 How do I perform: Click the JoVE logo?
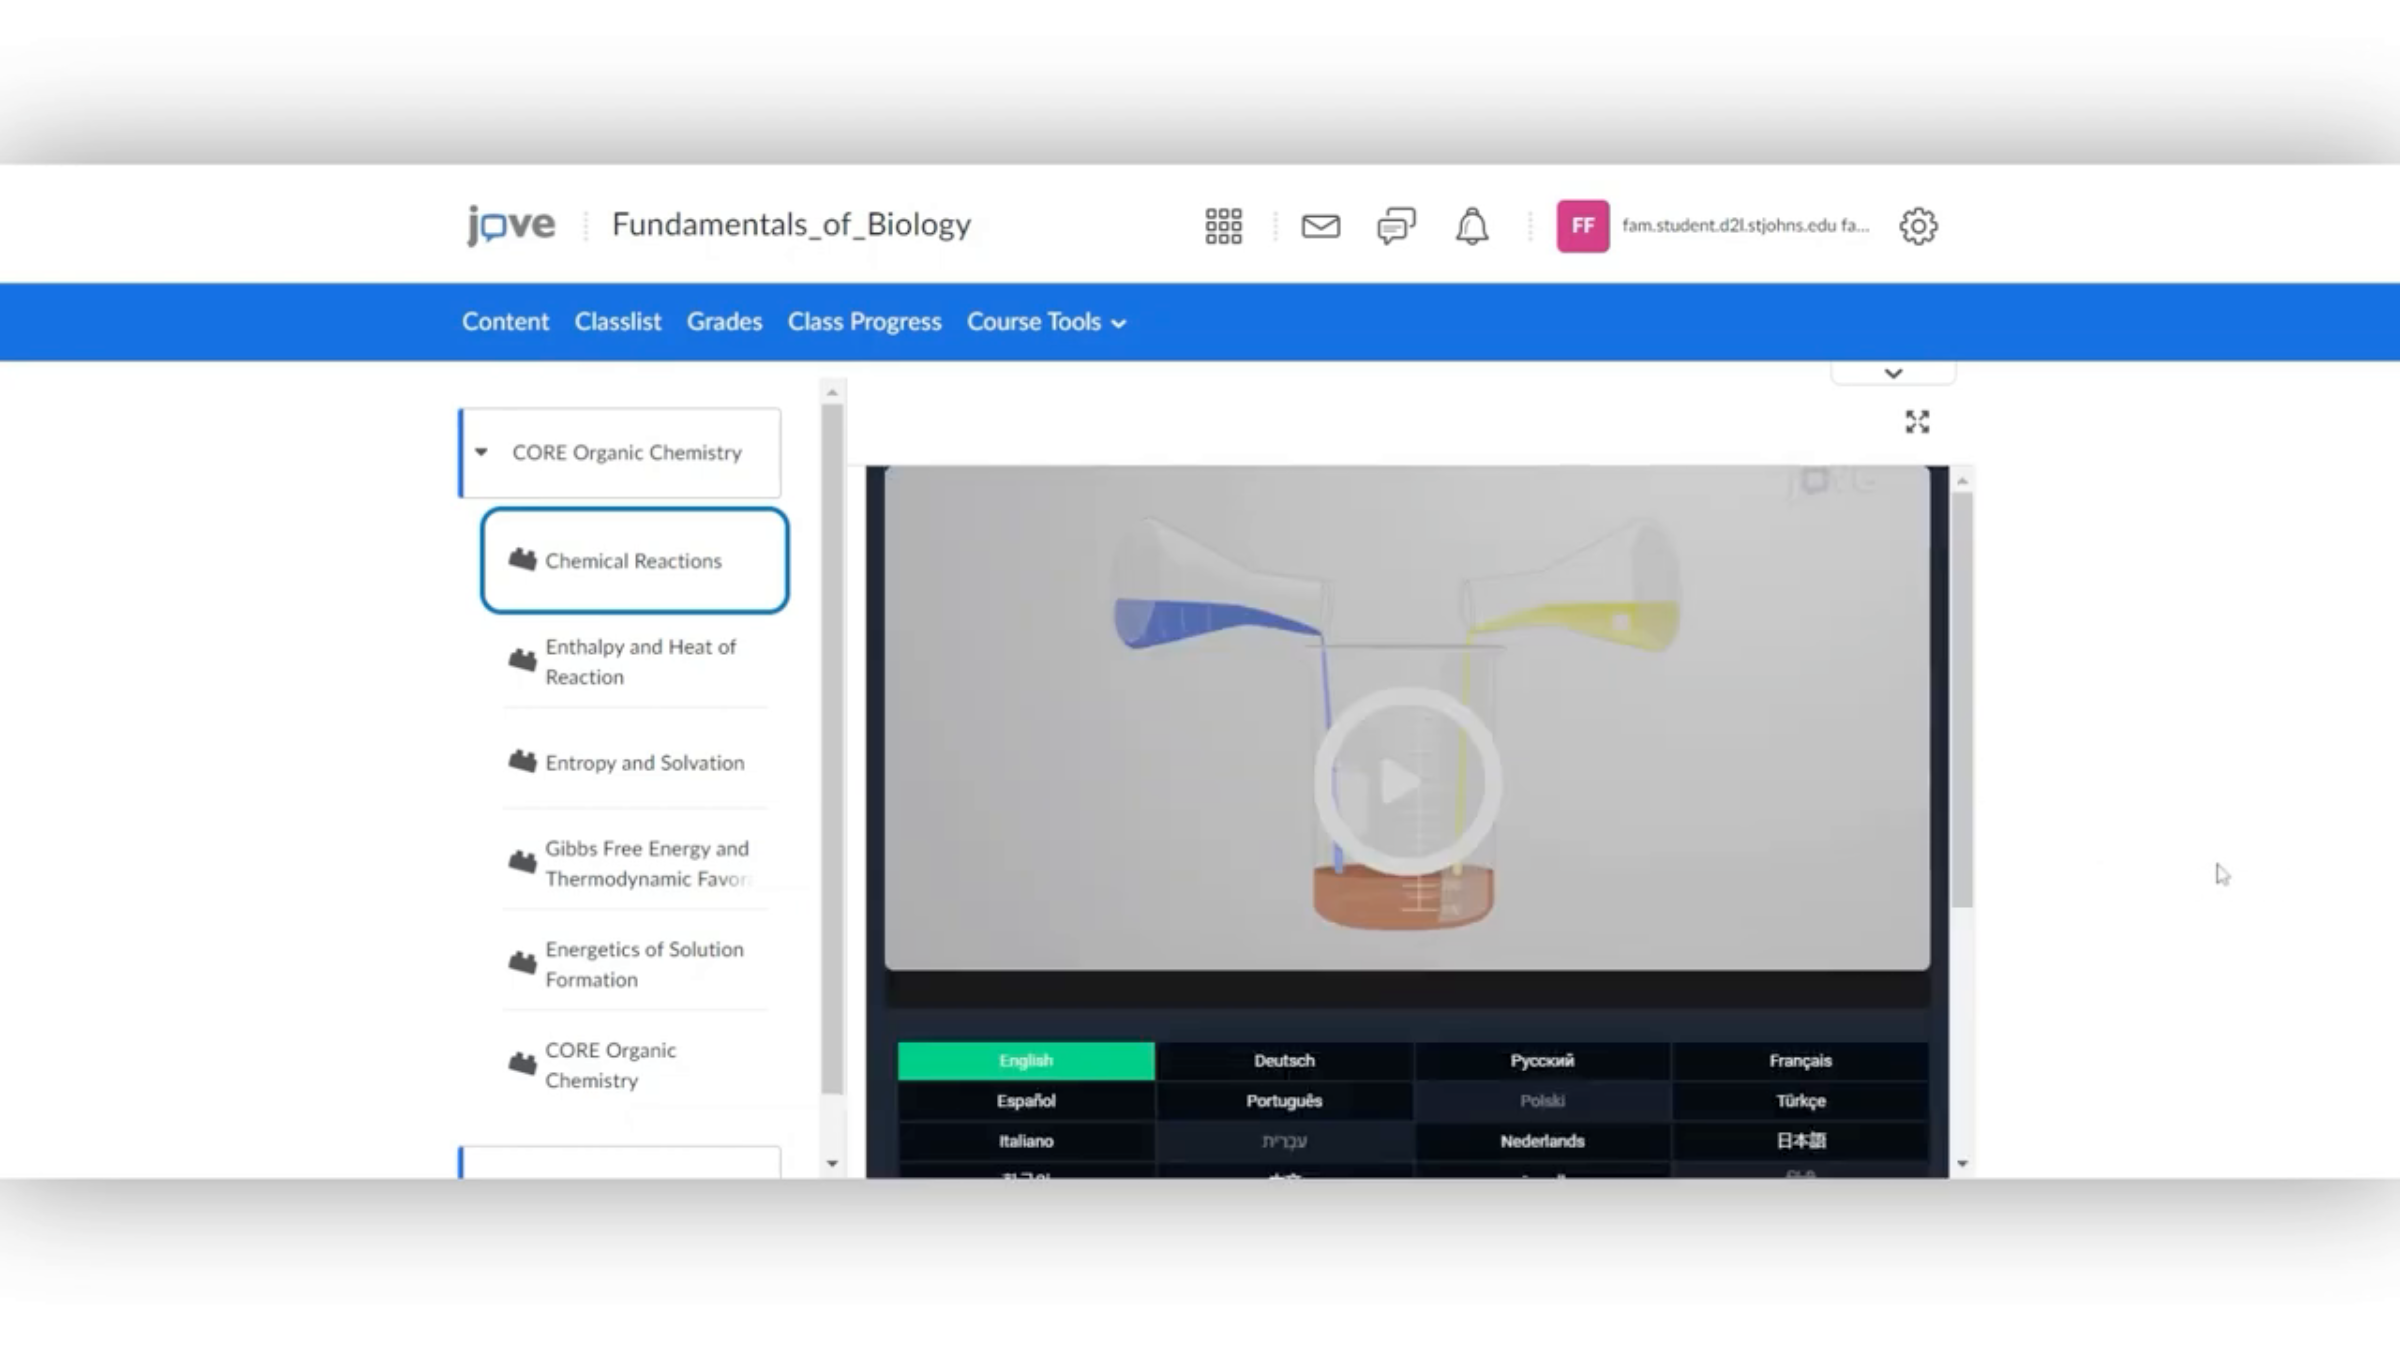click(511, 225)
